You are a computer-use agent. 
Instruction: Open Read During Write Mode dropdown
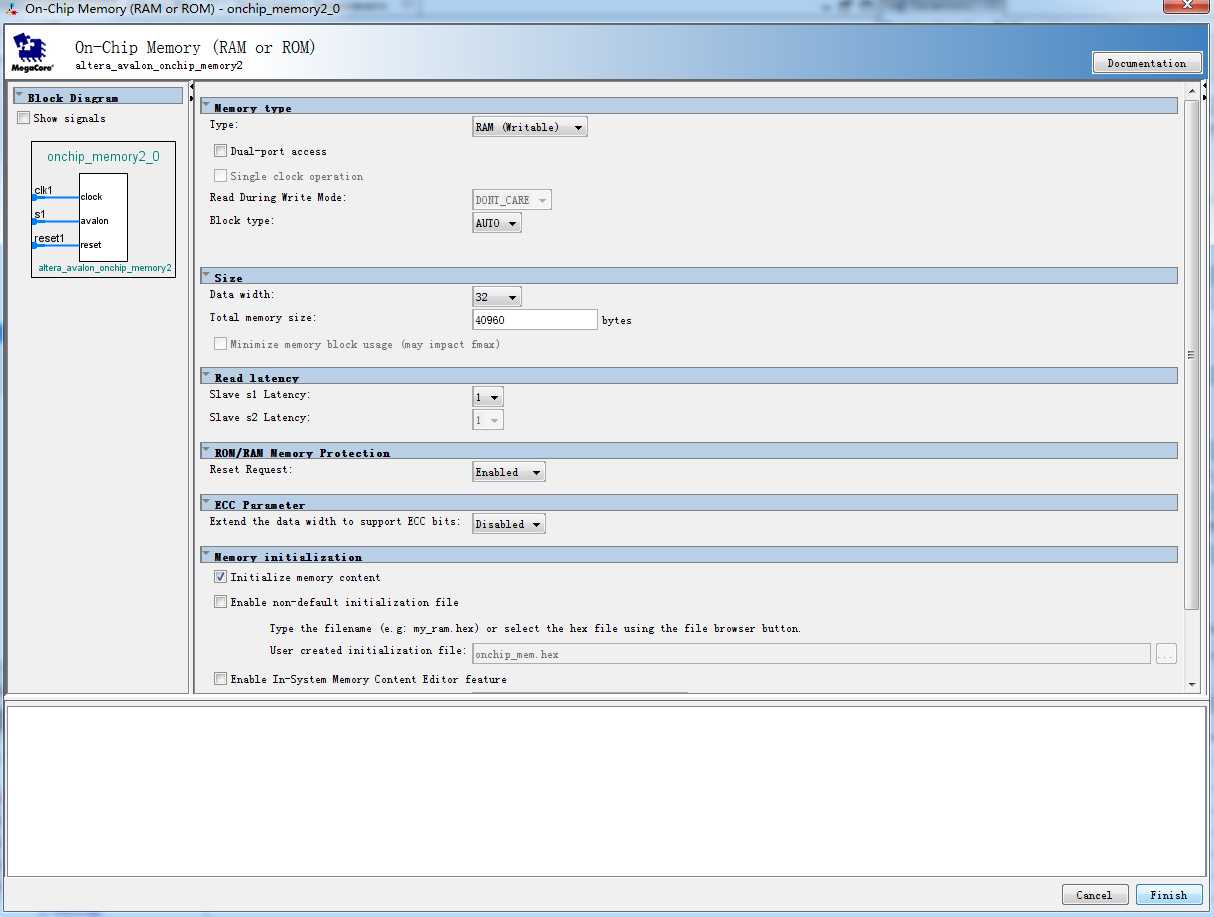[x=512, y=200]
